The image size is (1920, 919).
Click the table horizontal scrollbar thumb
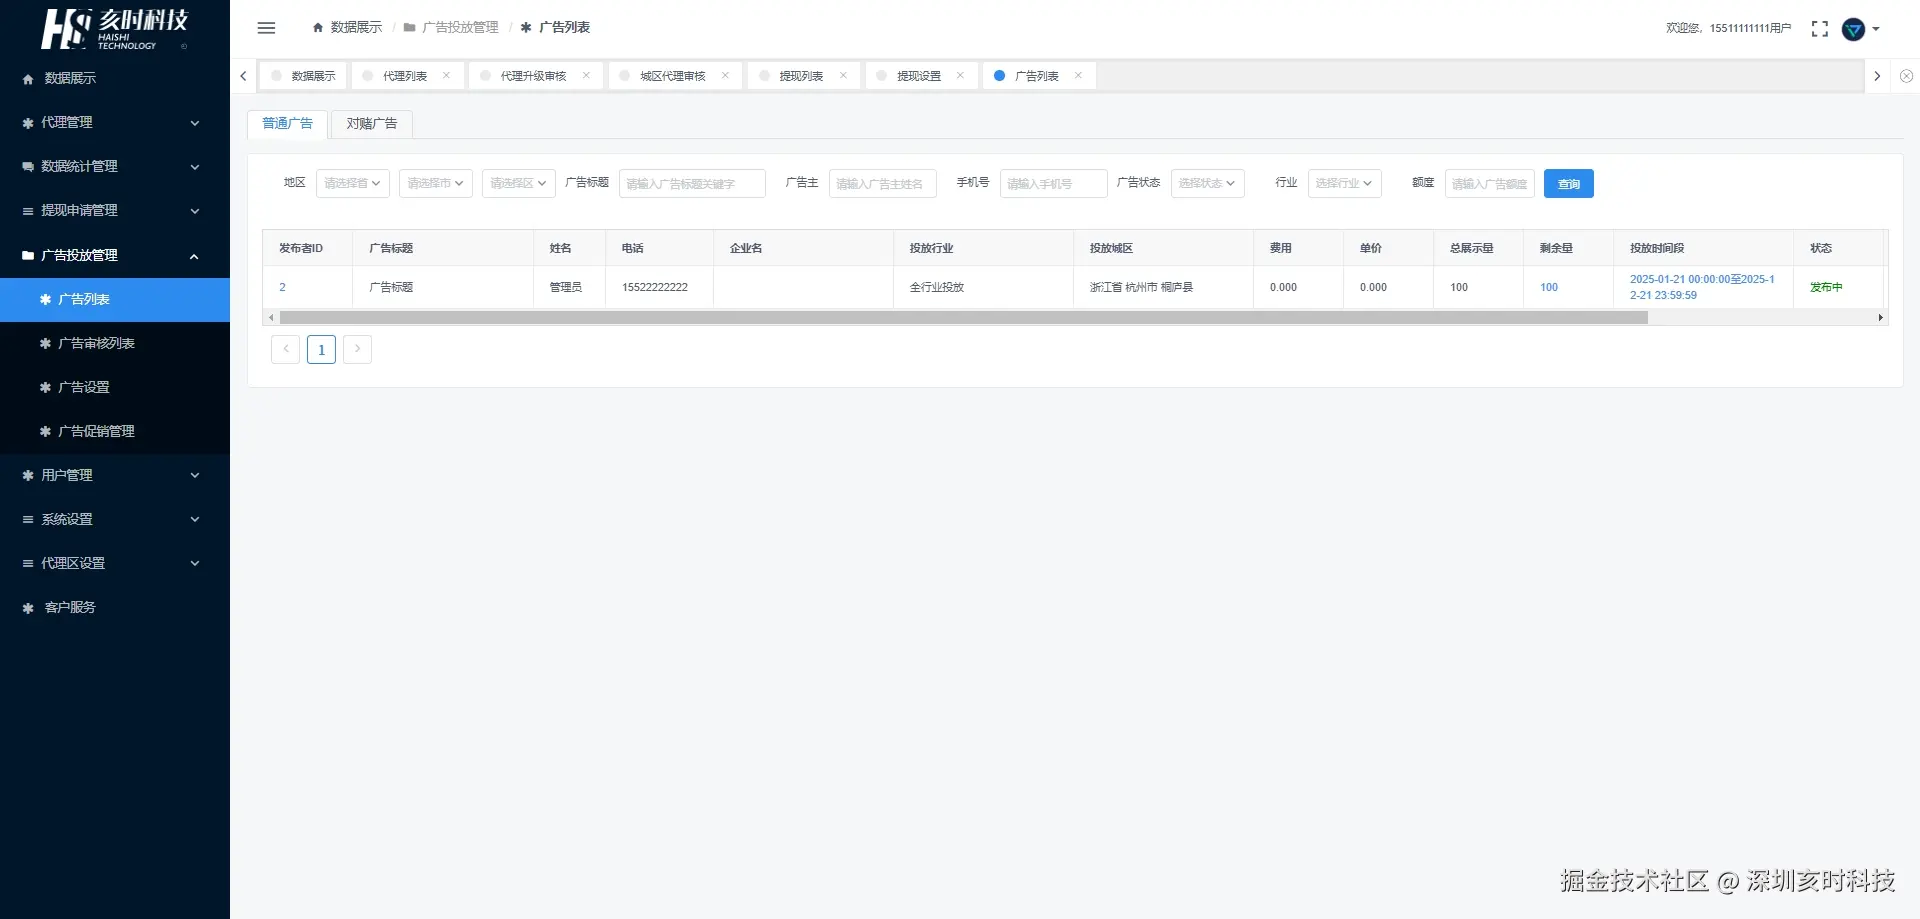(963, 318)
